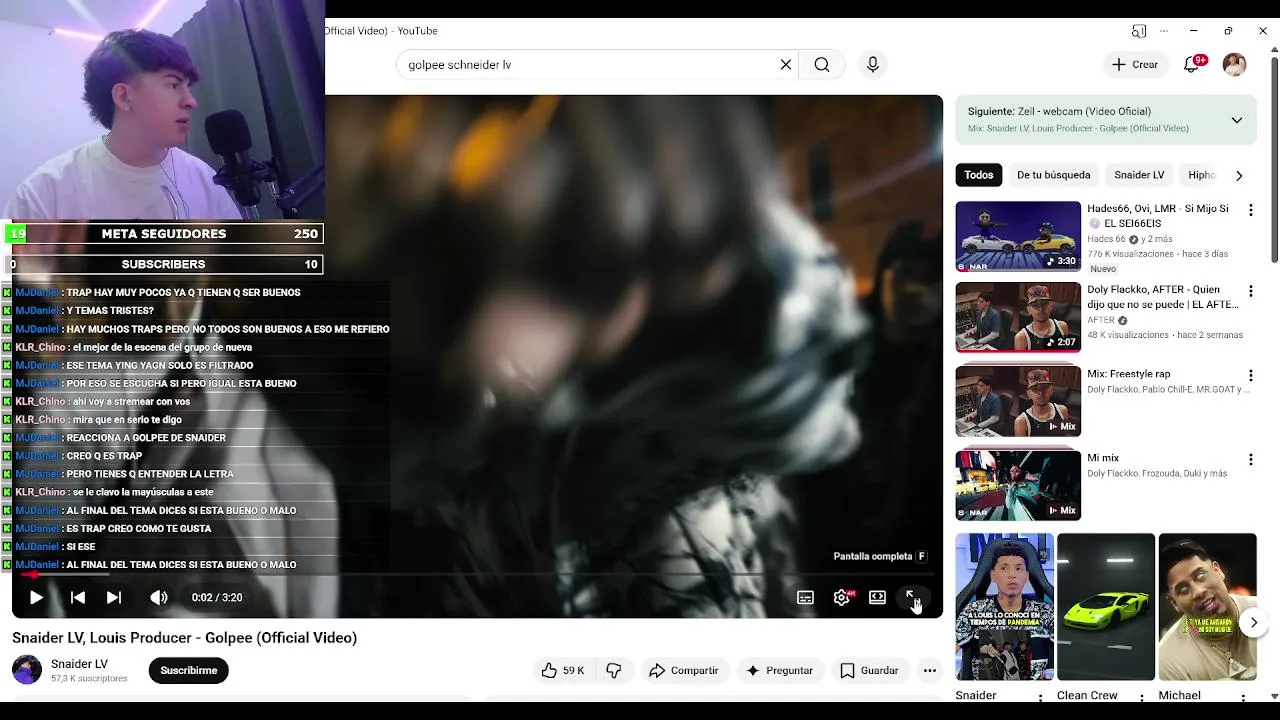The image size is (1280, 720).
Task: Open more actions ellipsis under video
Action: coord(930,670)
